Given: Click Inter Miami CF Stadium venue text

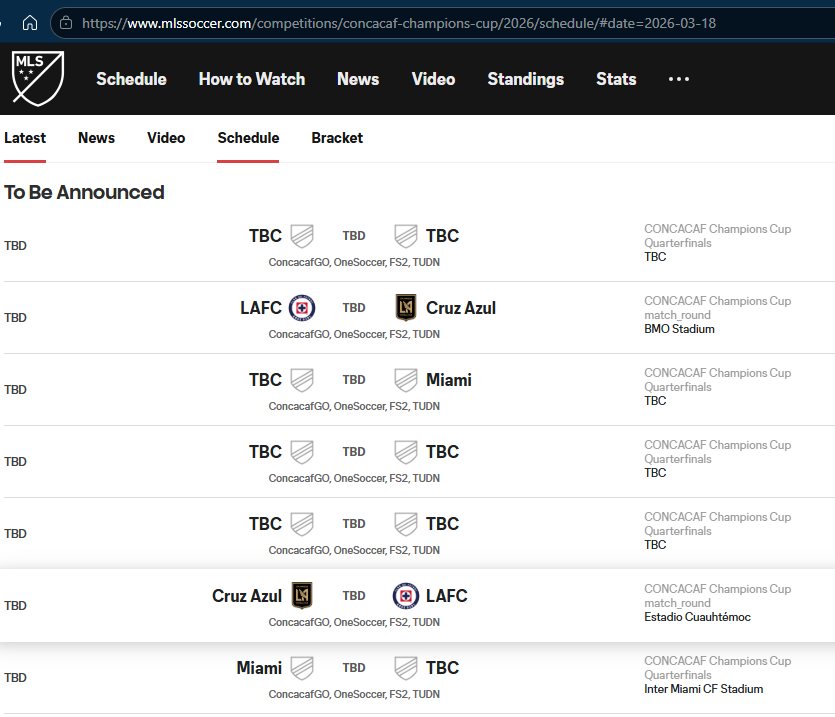Looking at the screenshot, I should tap(703, 689).
